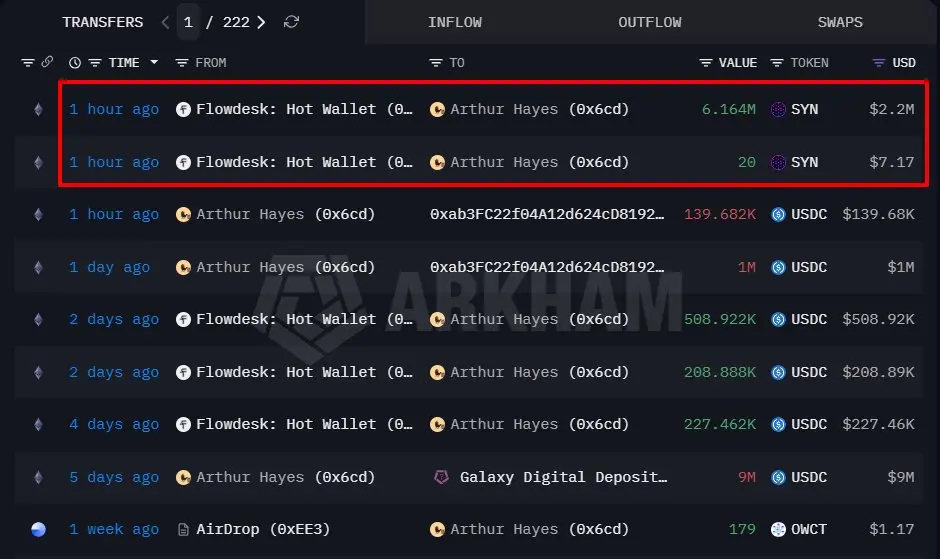The height and width of the screenshot is (559, 940).
Task: Click SYN token icon in 20 SYN row
Action: click(x=778, y=162)
